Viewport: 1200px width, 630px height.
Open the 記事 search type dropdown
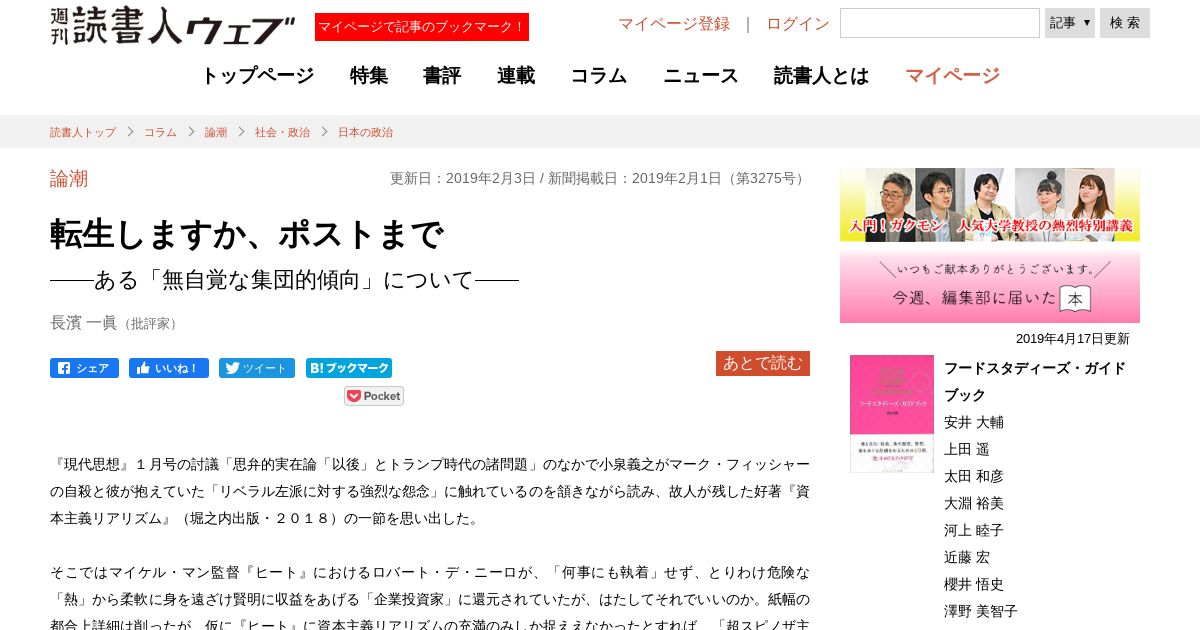(x=1070, y=23)
